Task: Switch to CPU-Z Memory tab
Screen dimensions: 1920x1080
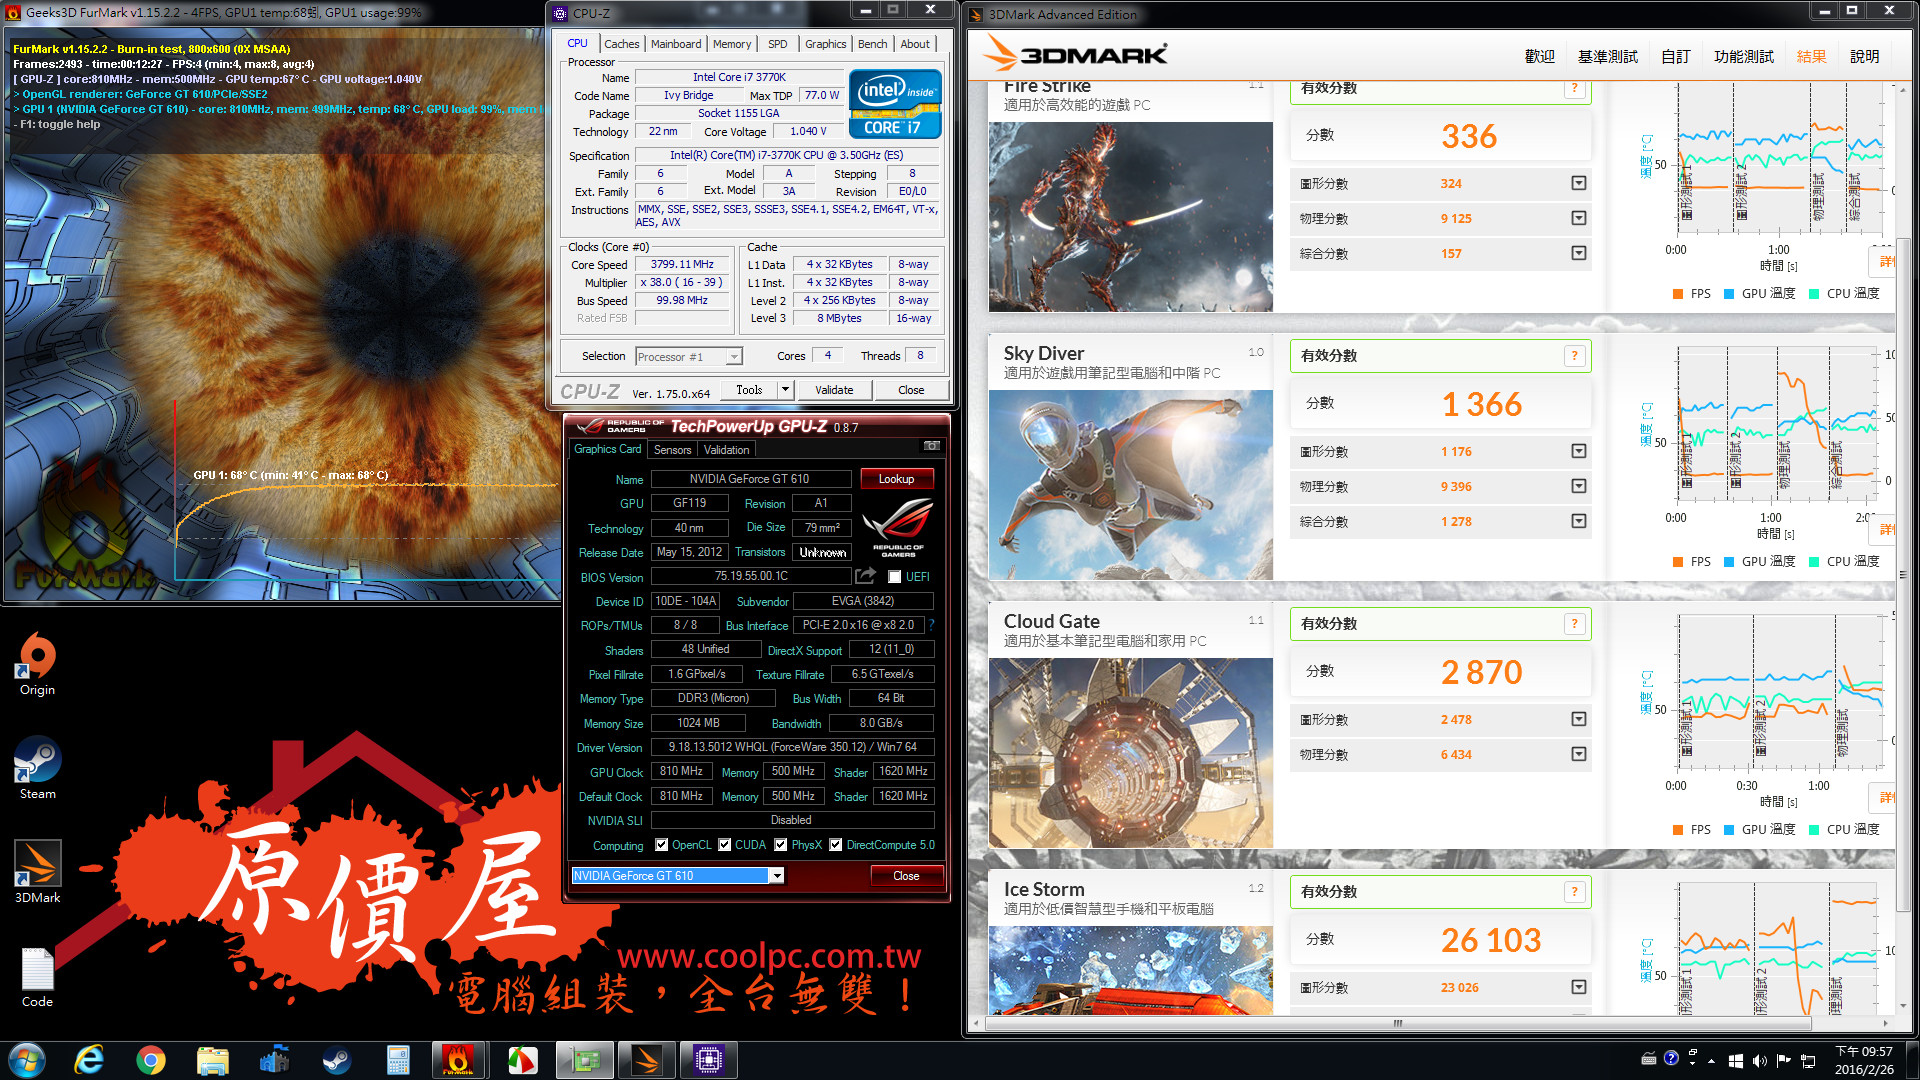Action: (x=732, y=44)
